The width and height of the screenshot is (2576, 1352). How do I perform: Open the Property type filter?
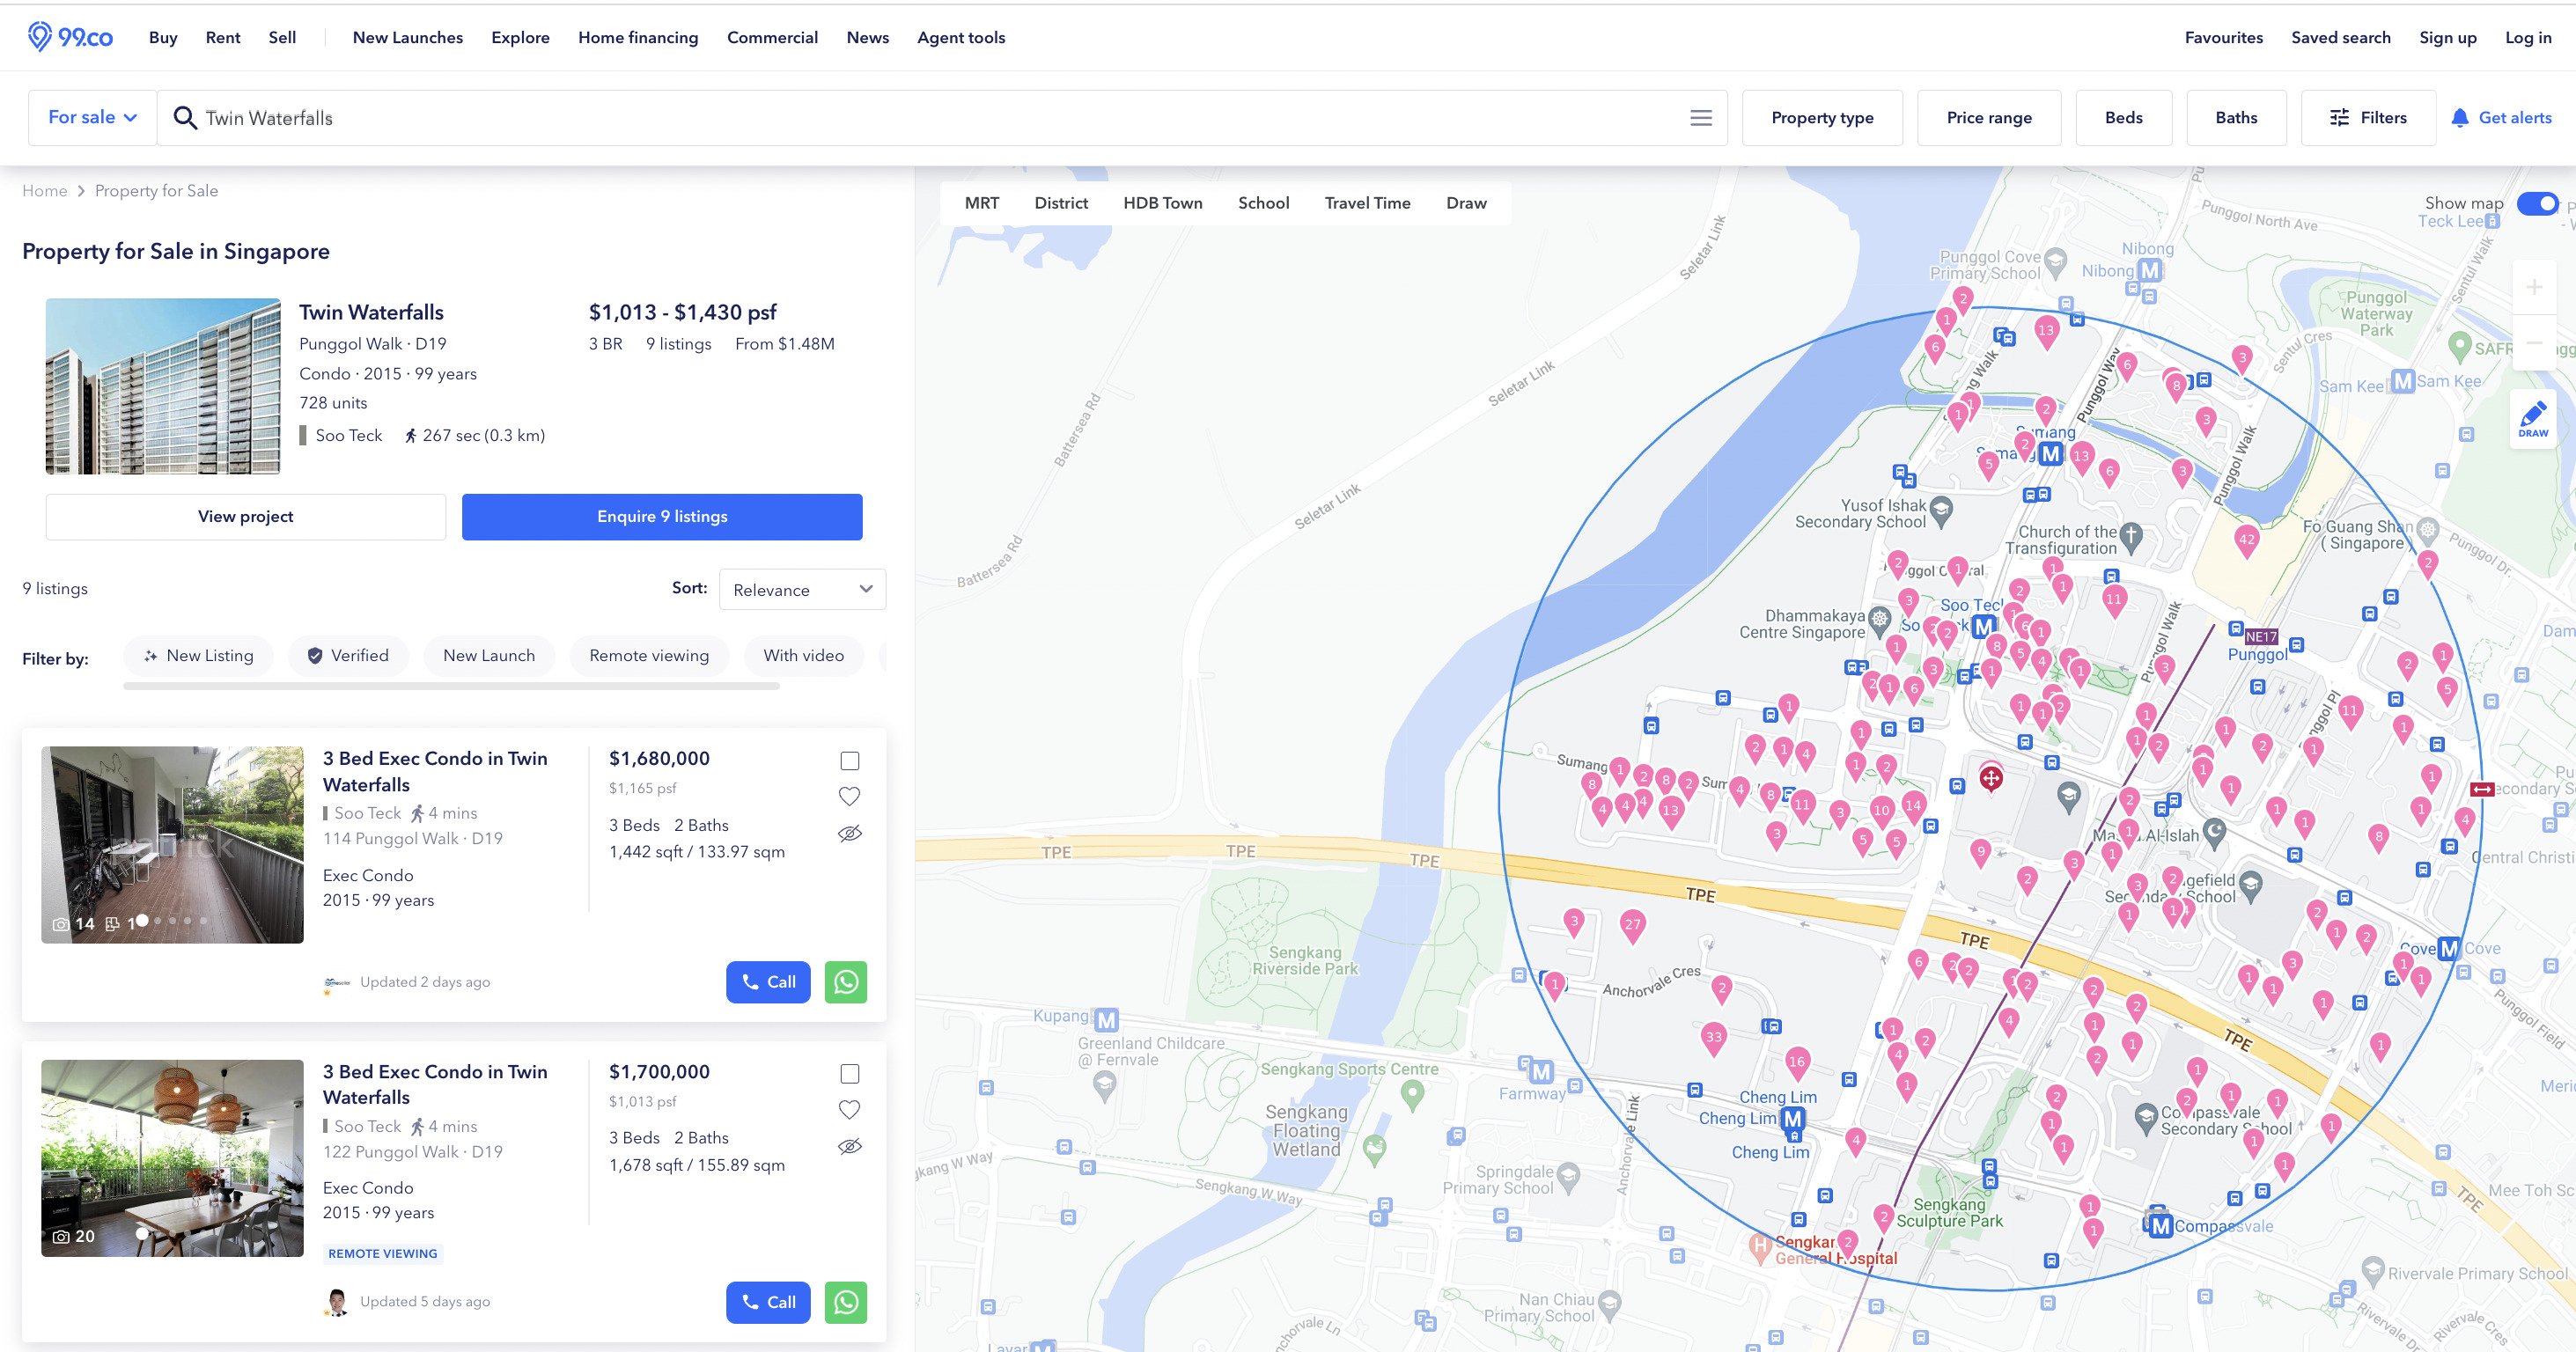[1822, 118]
